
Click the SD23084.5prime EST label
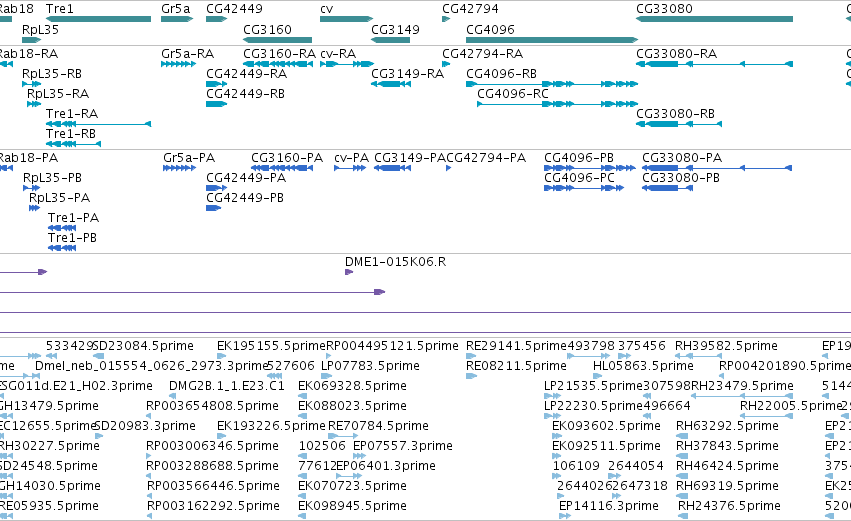[x=143, y=346]
